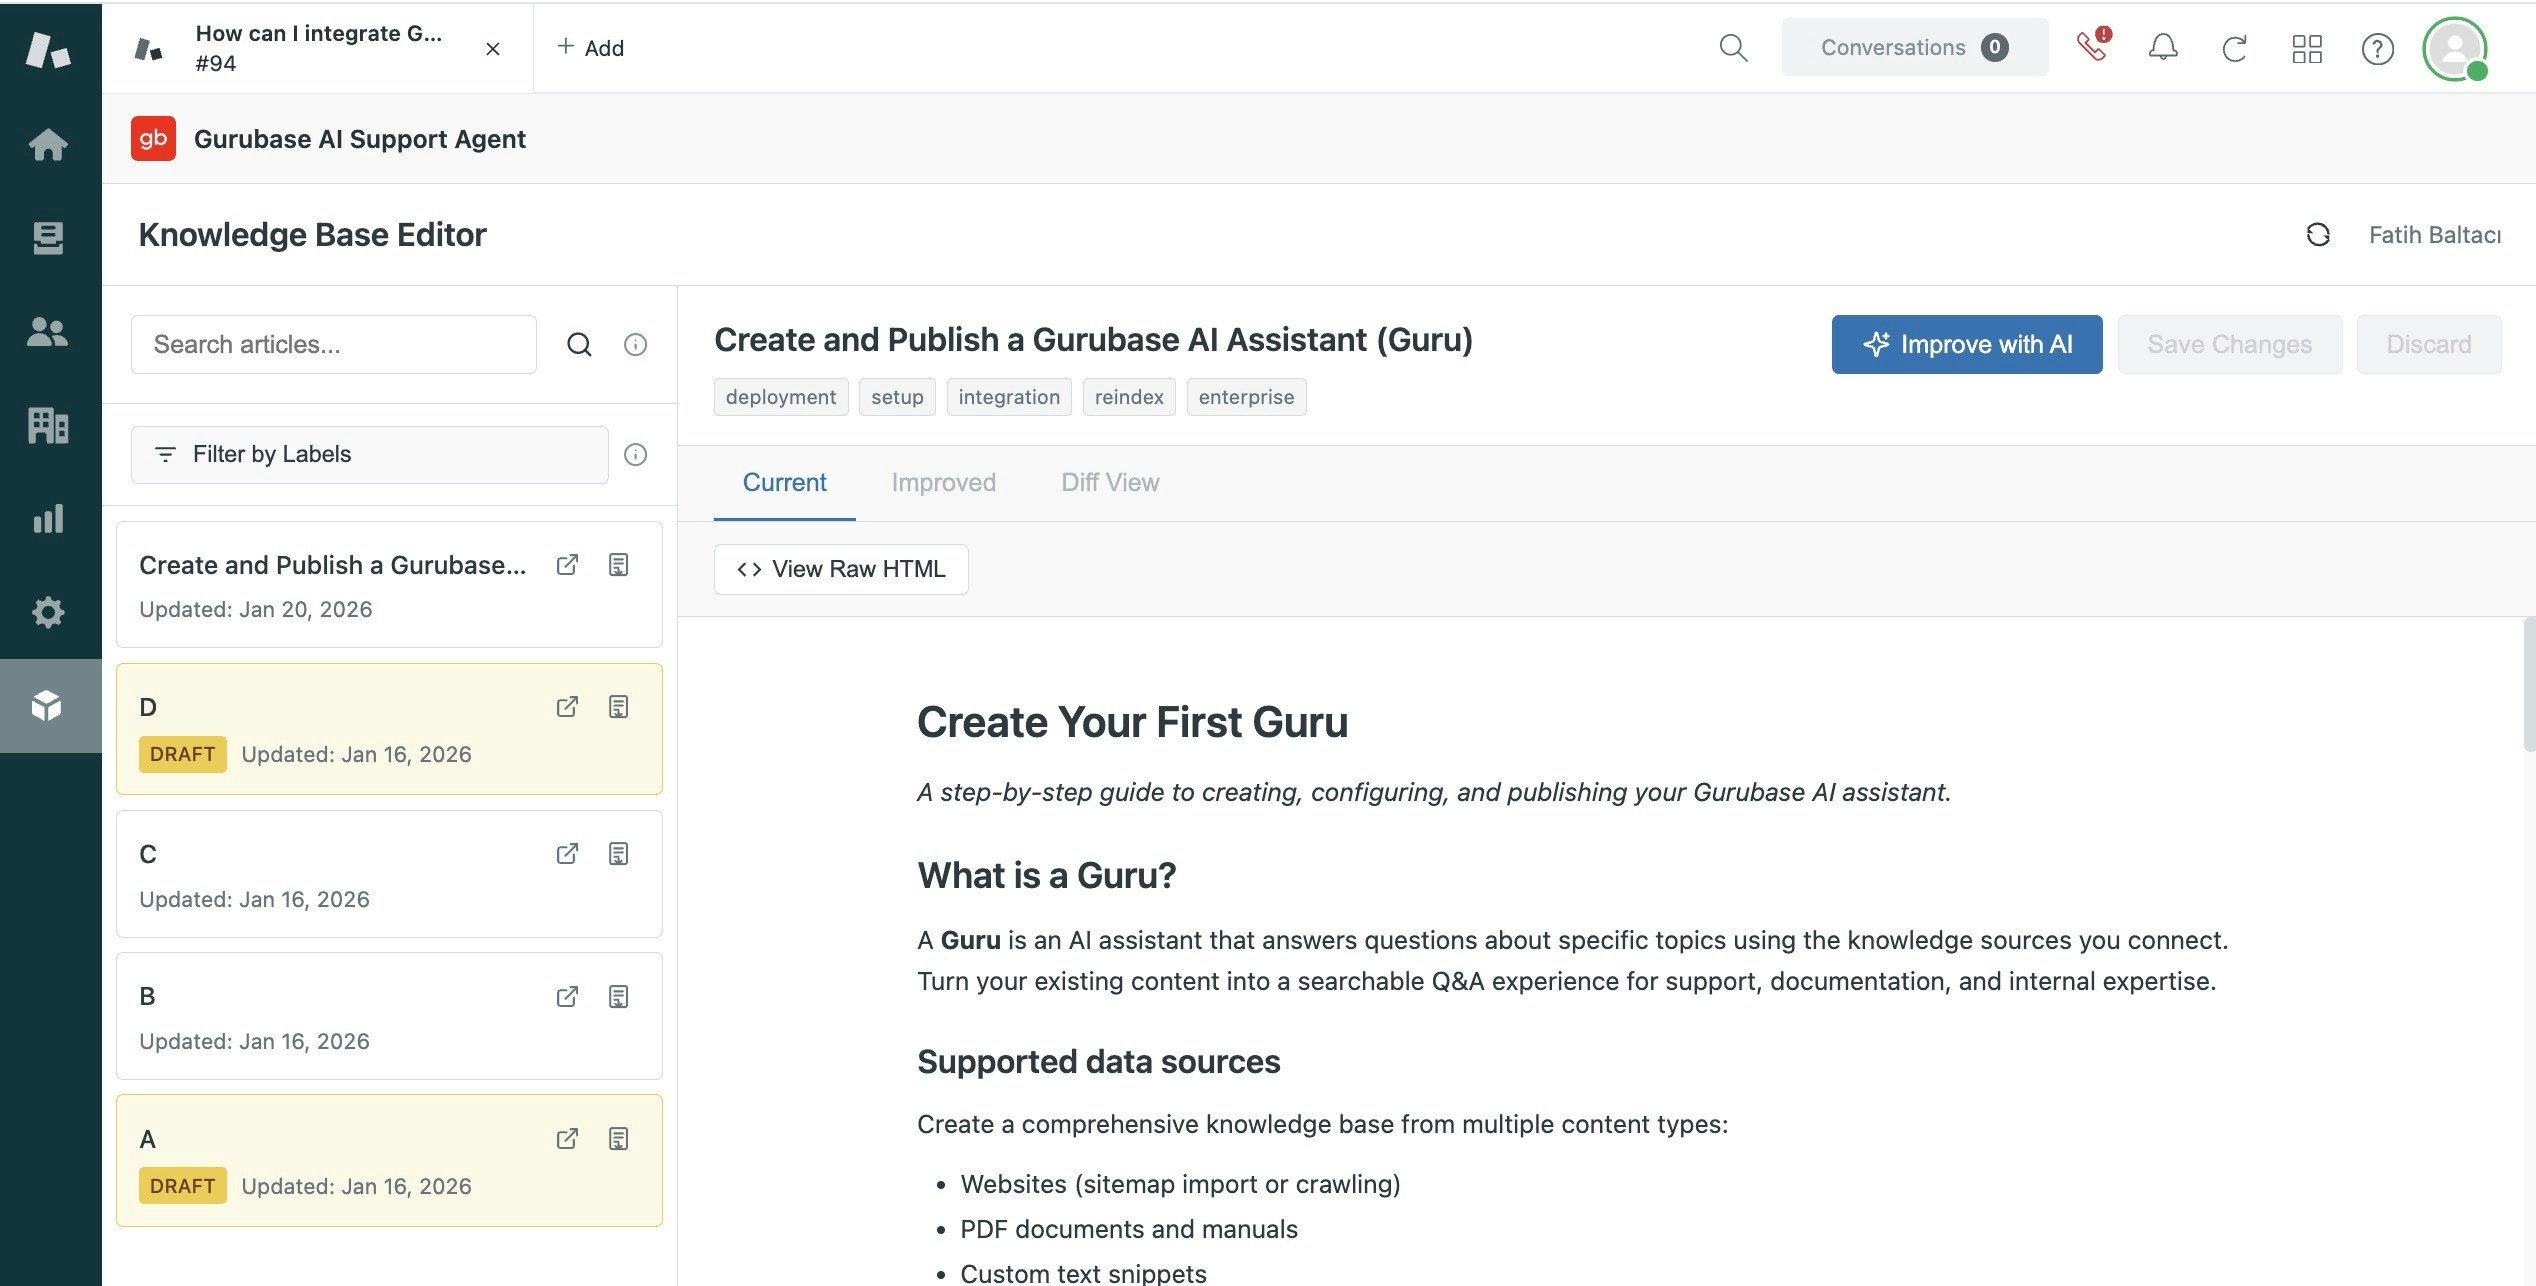The image size is (2536, 1286).
Task: Open a new tab with Add
Action: point(592,47)
